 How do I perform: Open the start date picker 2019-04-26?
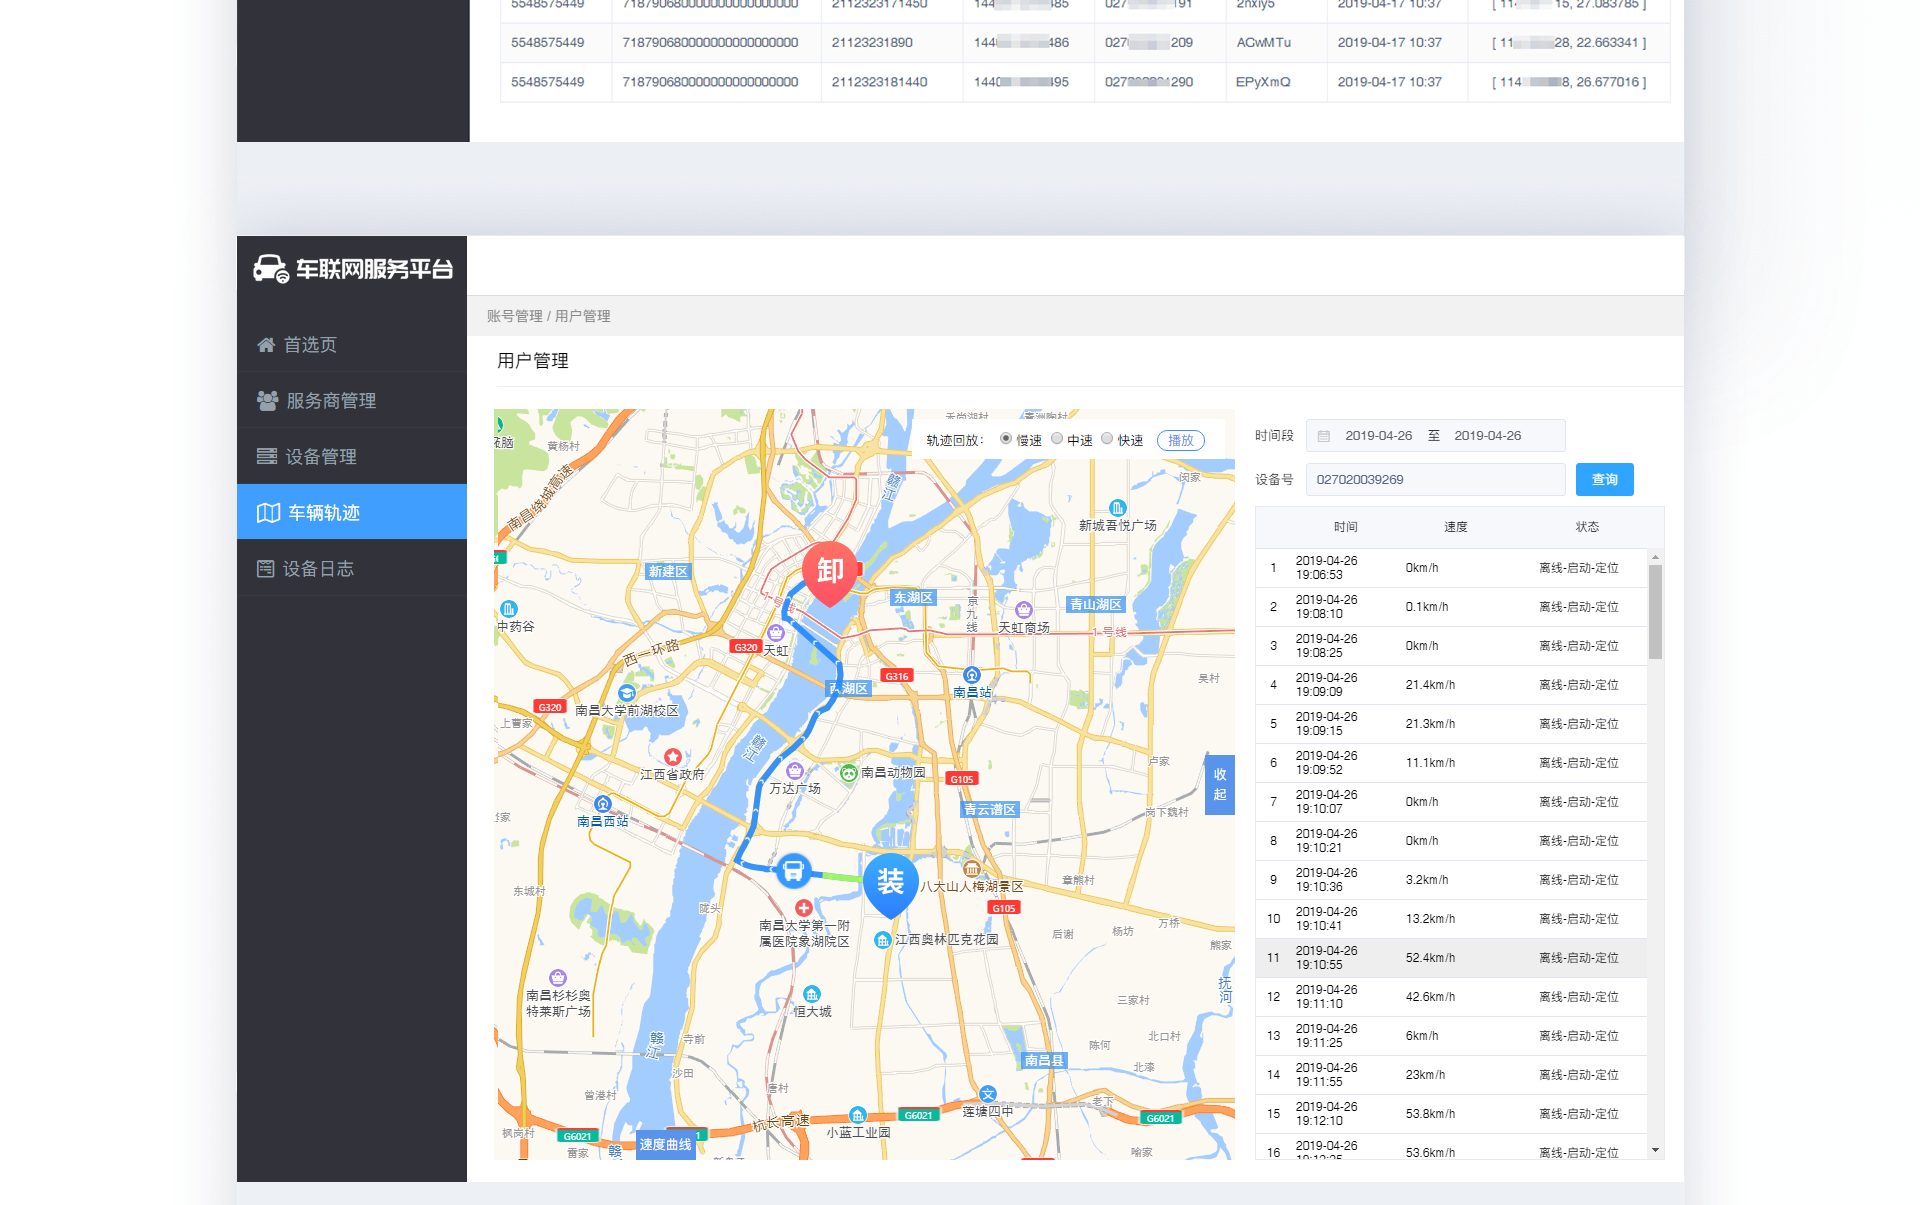point(1378,436)
